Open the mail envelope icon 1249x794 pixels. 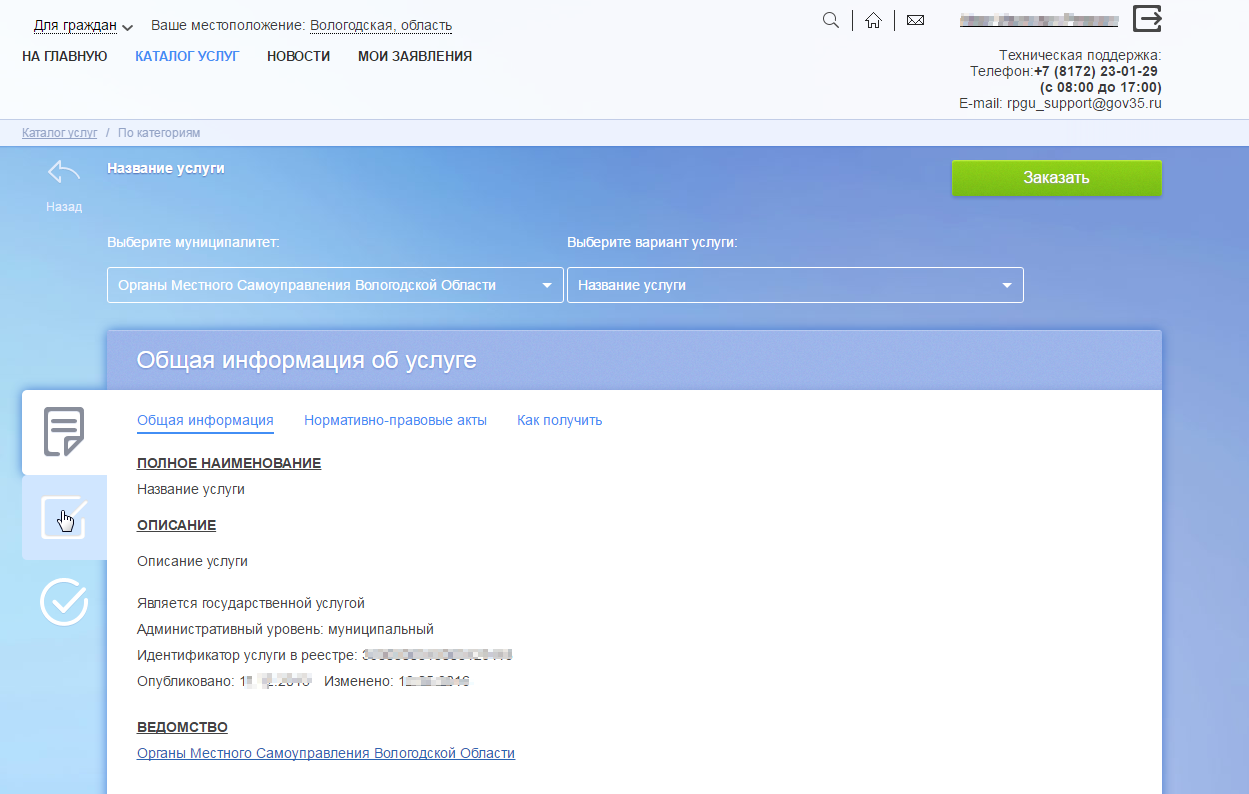[x=915, y=20]
